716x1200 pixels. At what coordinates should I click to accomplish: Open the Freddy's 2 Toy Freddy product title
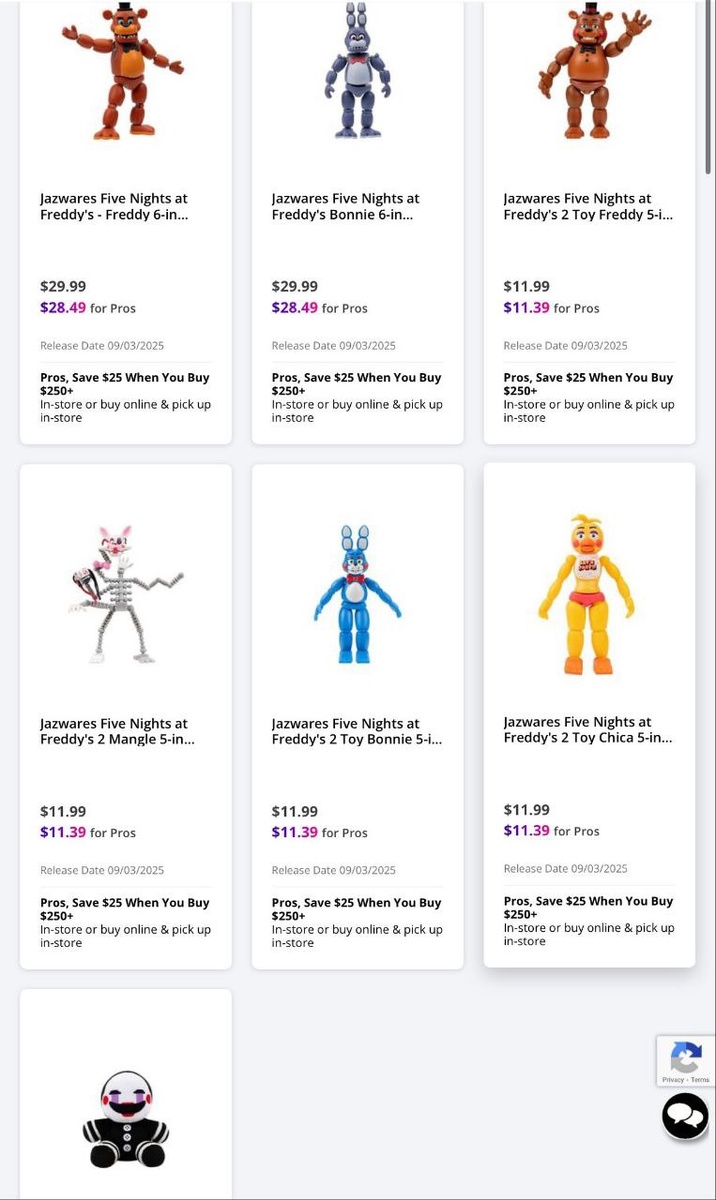click(588, 207)
